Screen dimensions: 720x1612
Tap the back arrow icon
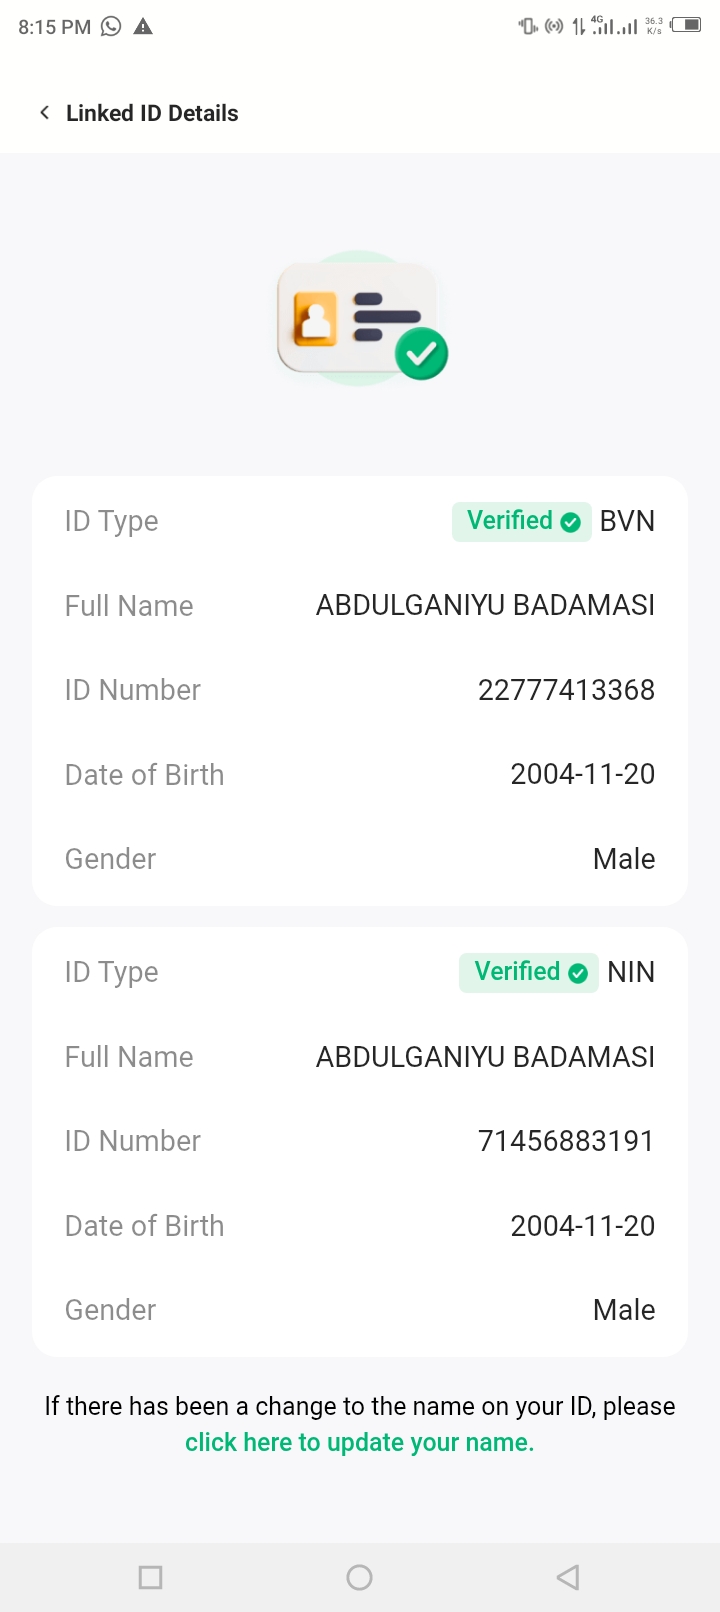44,113
